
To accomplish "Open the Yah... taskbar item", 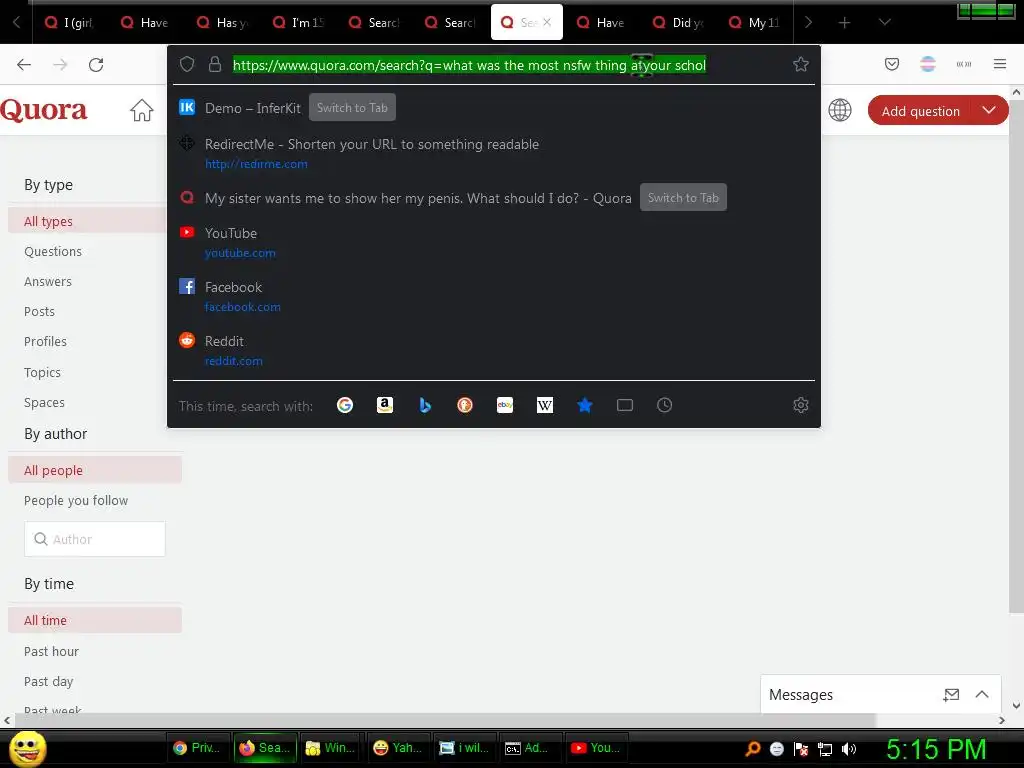I will (x=398, y=748).
